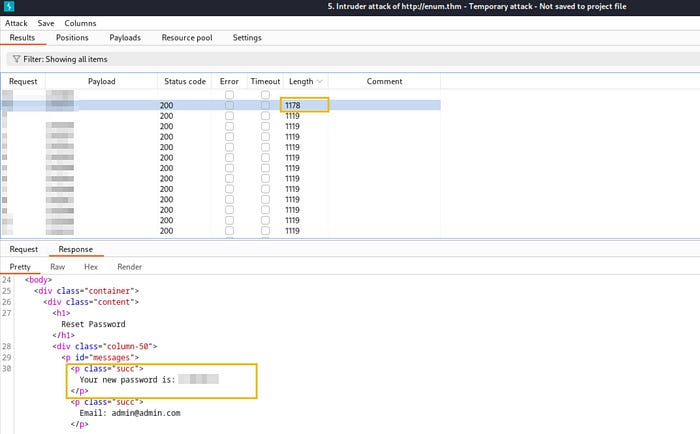Screen dimensions: 700x434
Task: Click the filter funnel icon
Action: [x=17, y=59]
